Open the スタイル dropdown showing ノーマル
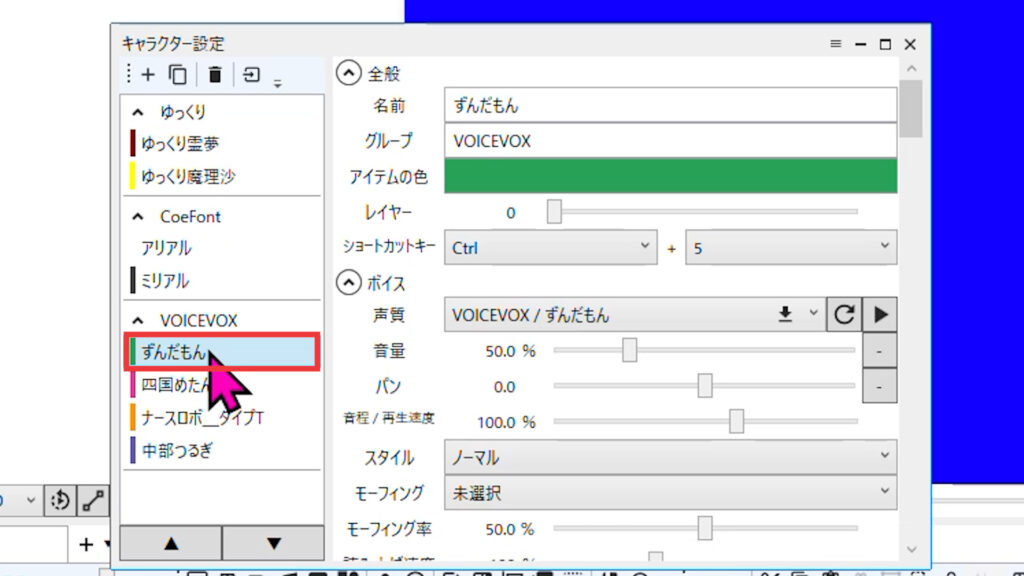The image size is (1024, 576). click(670, 458)
